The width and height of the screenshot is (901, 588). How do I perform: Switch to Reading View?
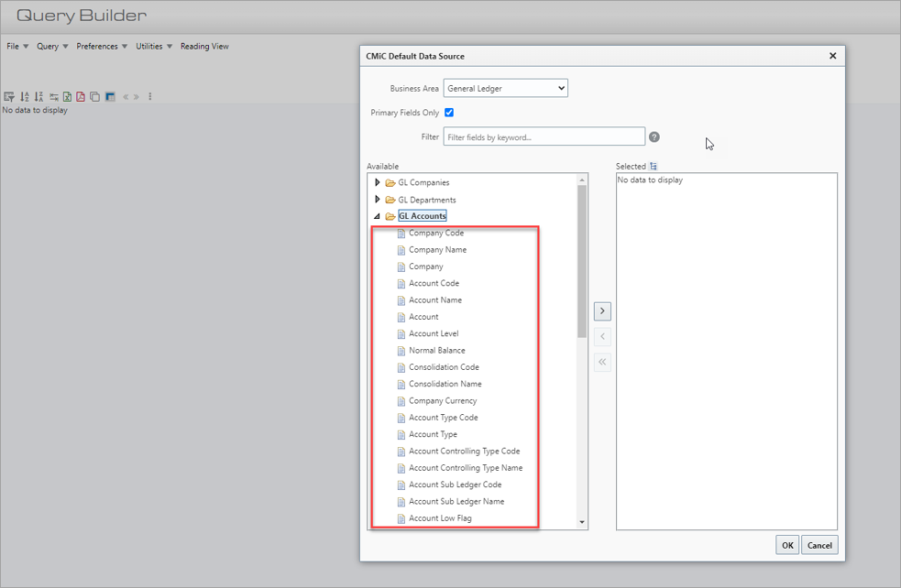205,46
